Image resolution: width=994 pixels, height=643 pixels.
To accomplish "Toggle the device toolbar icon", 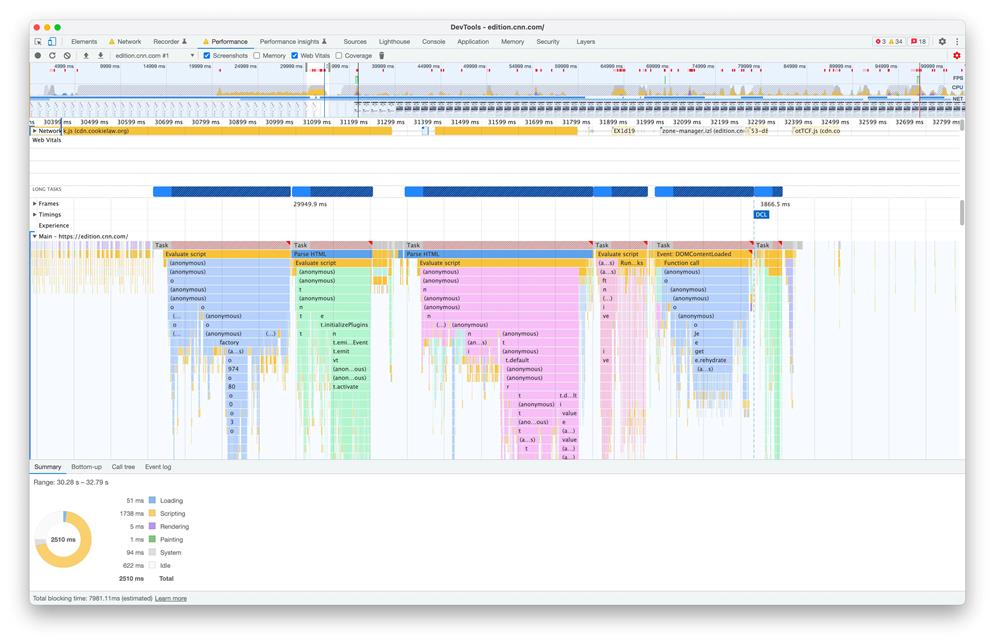I will coord(52,42).
